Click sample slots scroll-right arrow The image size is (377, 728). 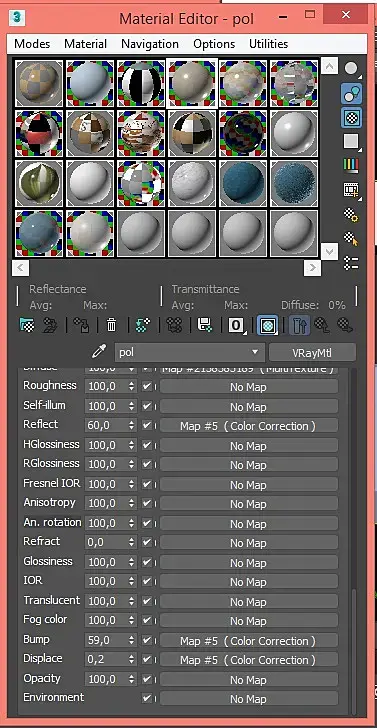312,267
